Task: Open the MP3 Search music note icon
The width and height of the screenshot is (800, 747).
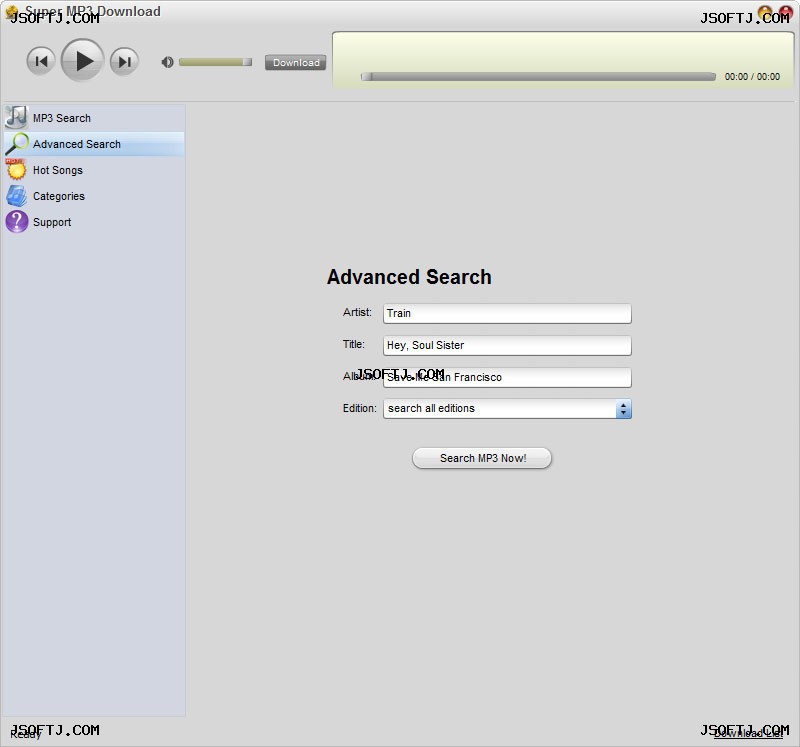Action: 16,117
